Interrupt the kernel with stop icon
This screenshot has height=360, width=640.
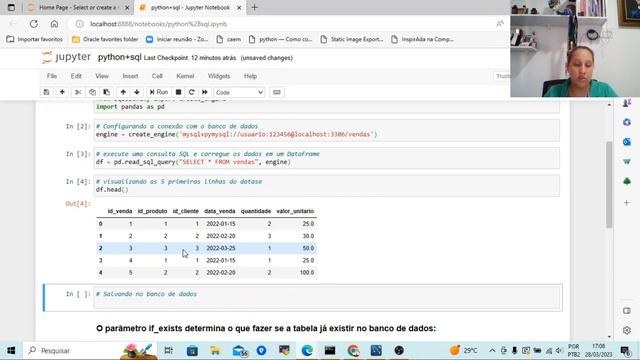click(178, 92)
